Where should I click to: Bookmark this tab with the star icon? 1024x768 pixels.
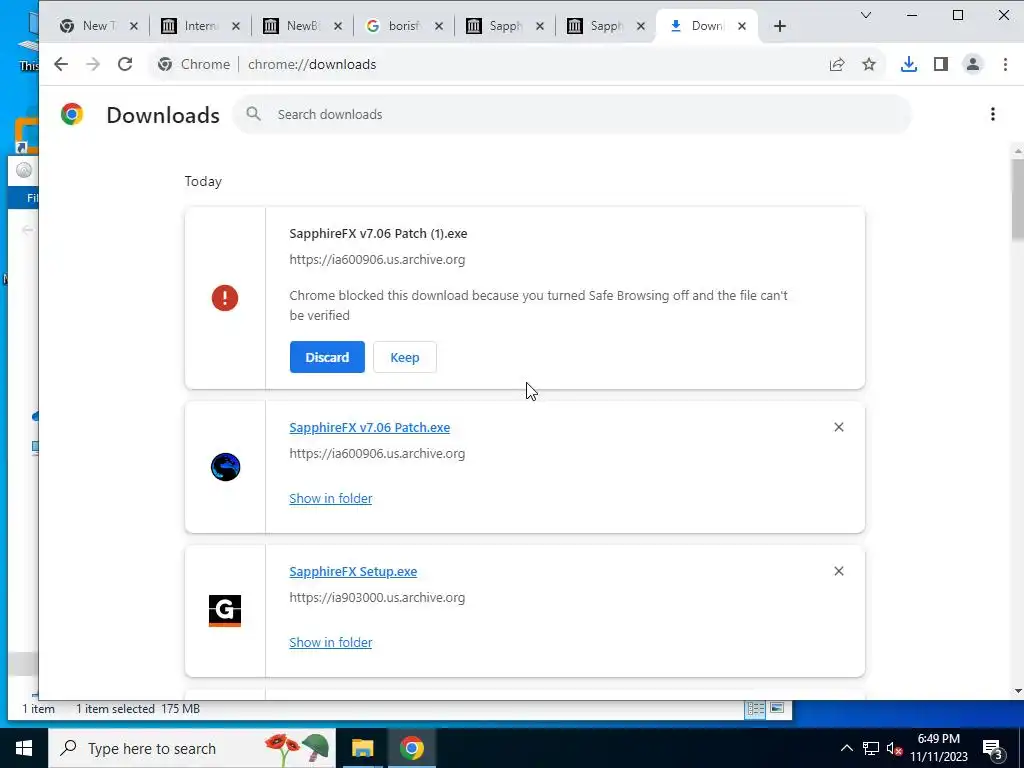869,64
